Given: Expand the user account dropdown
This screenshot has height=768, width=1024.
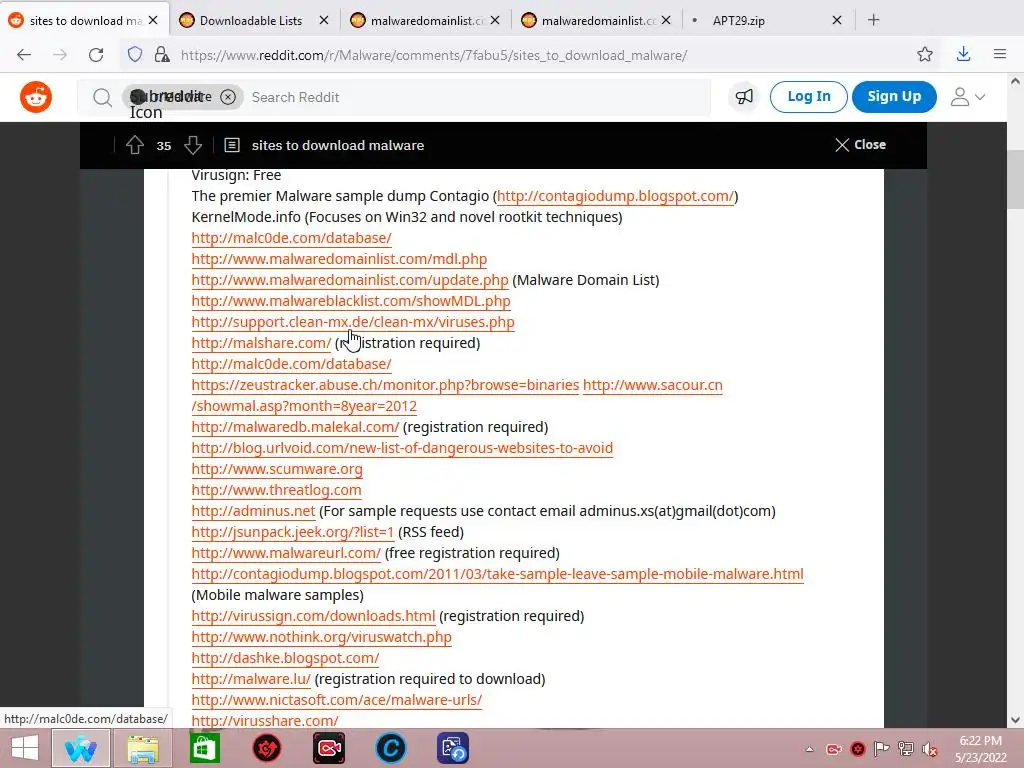Looking at the screenshot, I should 968,97.
